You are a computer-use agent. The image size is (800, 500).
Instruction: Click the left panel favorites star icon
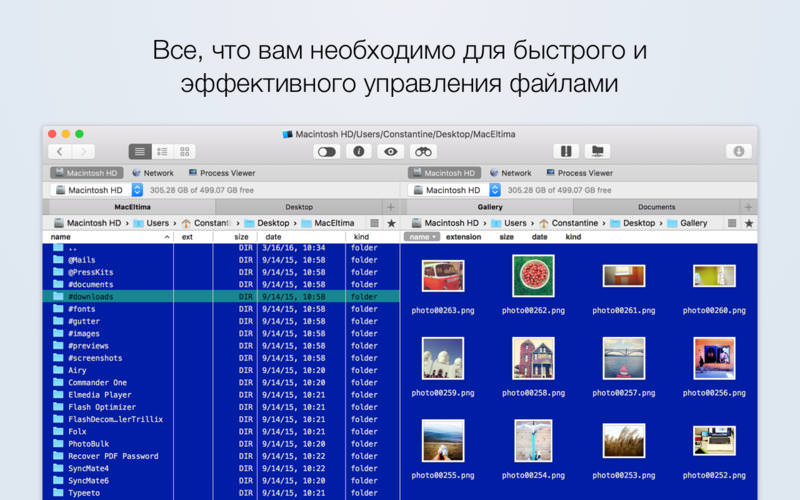coord(391,223)
